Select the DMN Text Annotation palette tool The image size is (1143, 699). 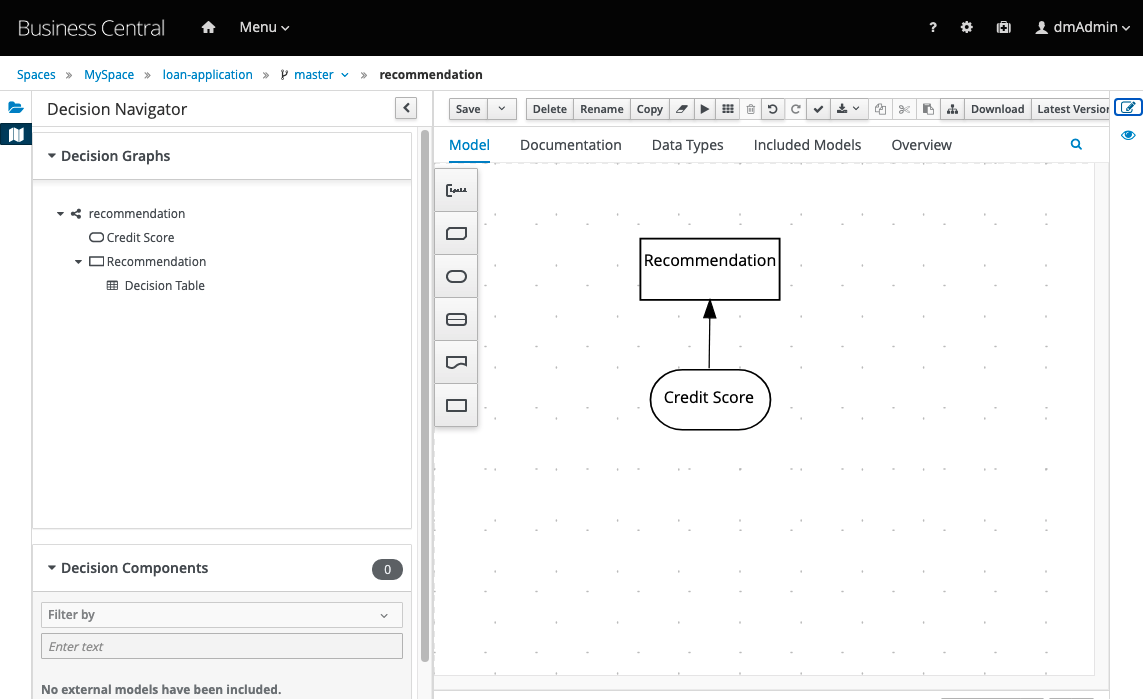[456, 190]
